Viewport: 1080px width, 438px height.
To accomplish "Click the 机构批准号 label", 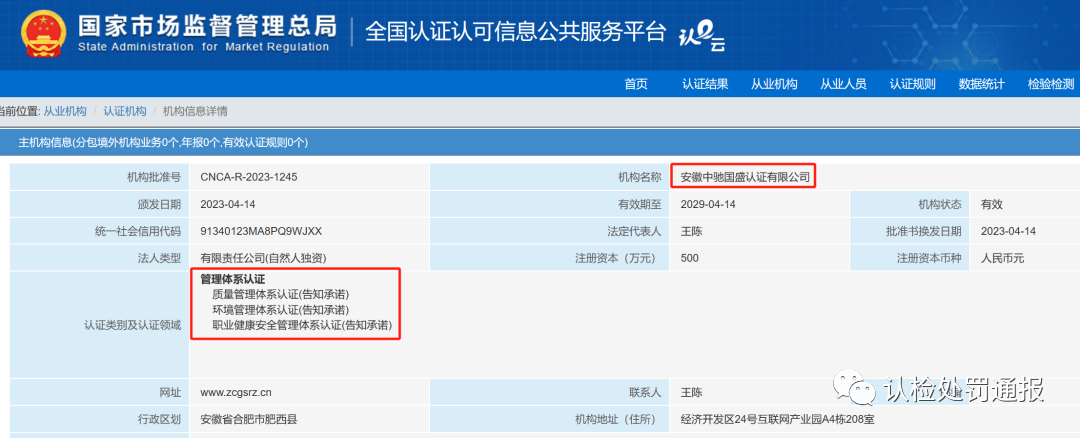I will tap(154, 177).
